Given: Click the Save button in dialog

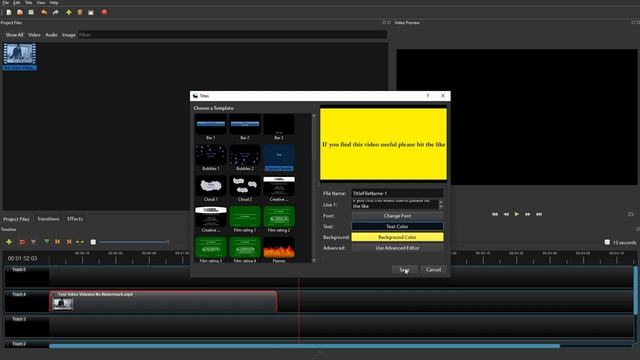Looking at the screenshot, I should [x=404, y=270].
